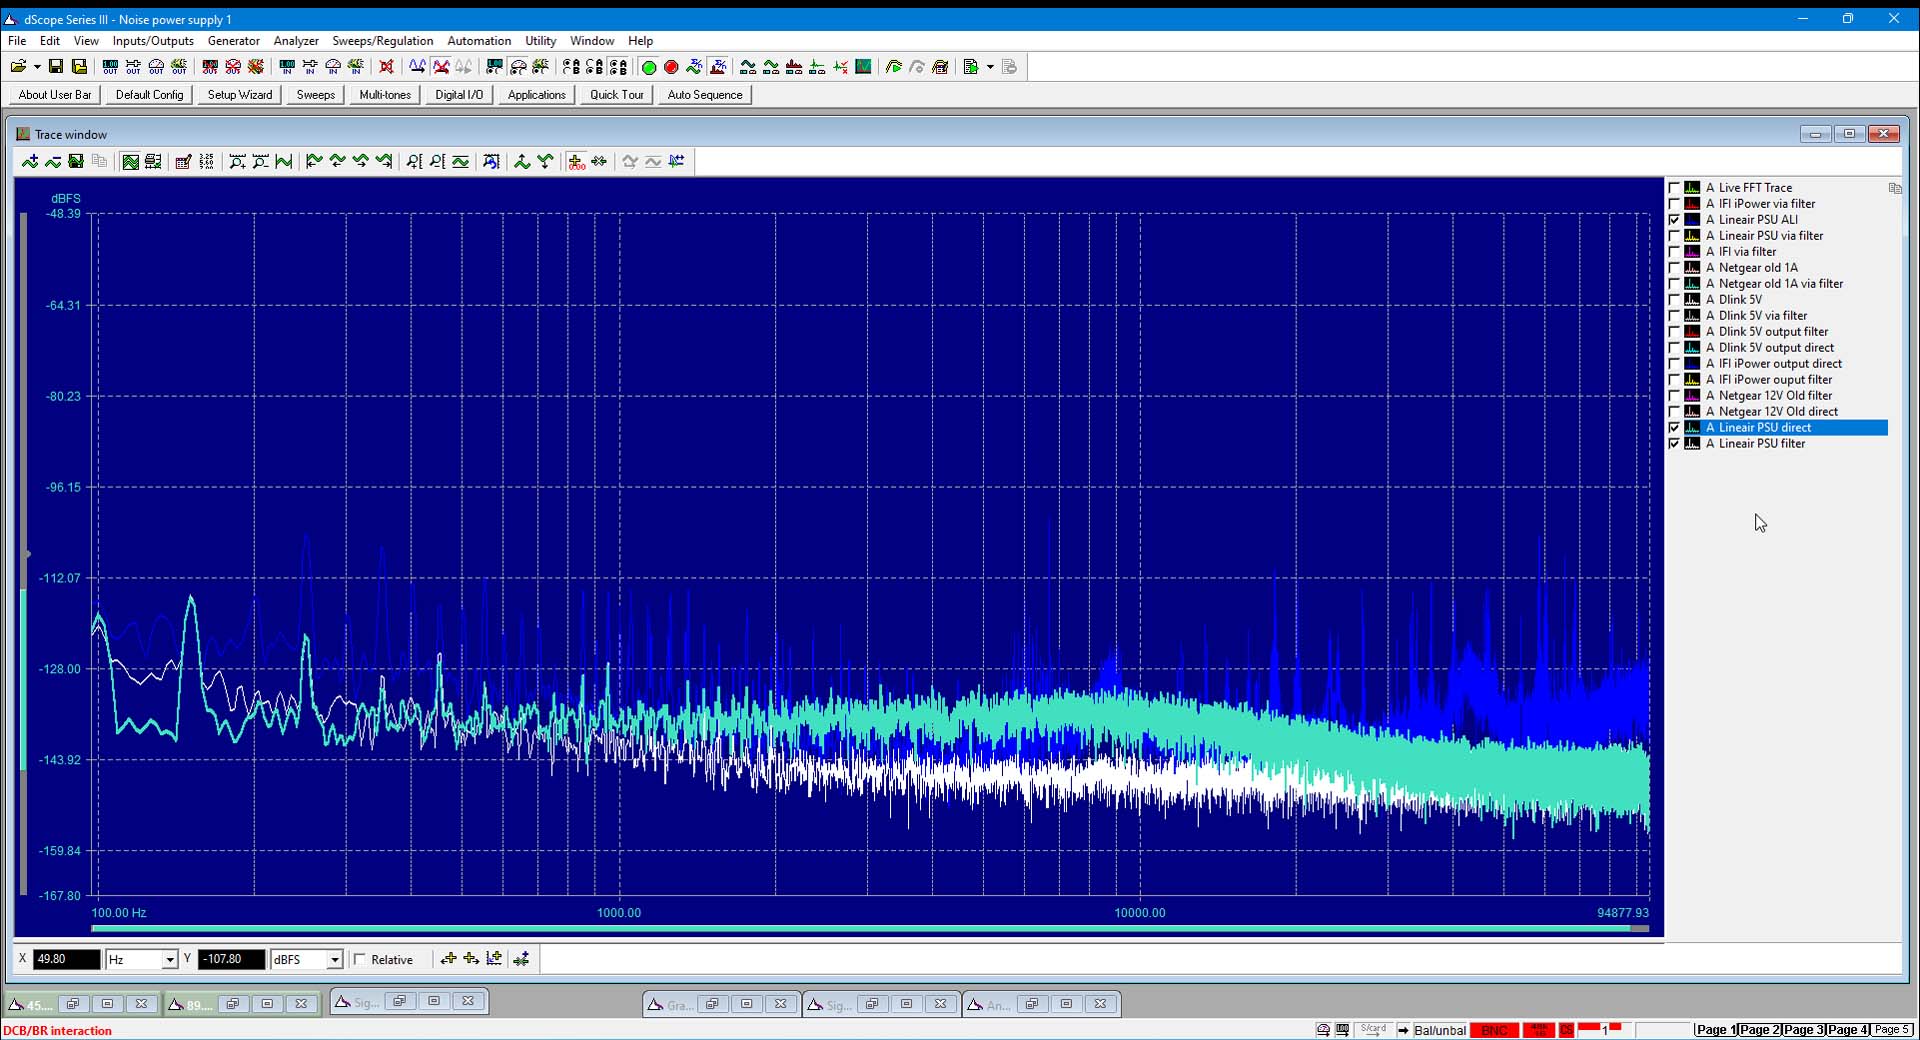Click the trace legend copy icon at top right

pos(1894,188)
